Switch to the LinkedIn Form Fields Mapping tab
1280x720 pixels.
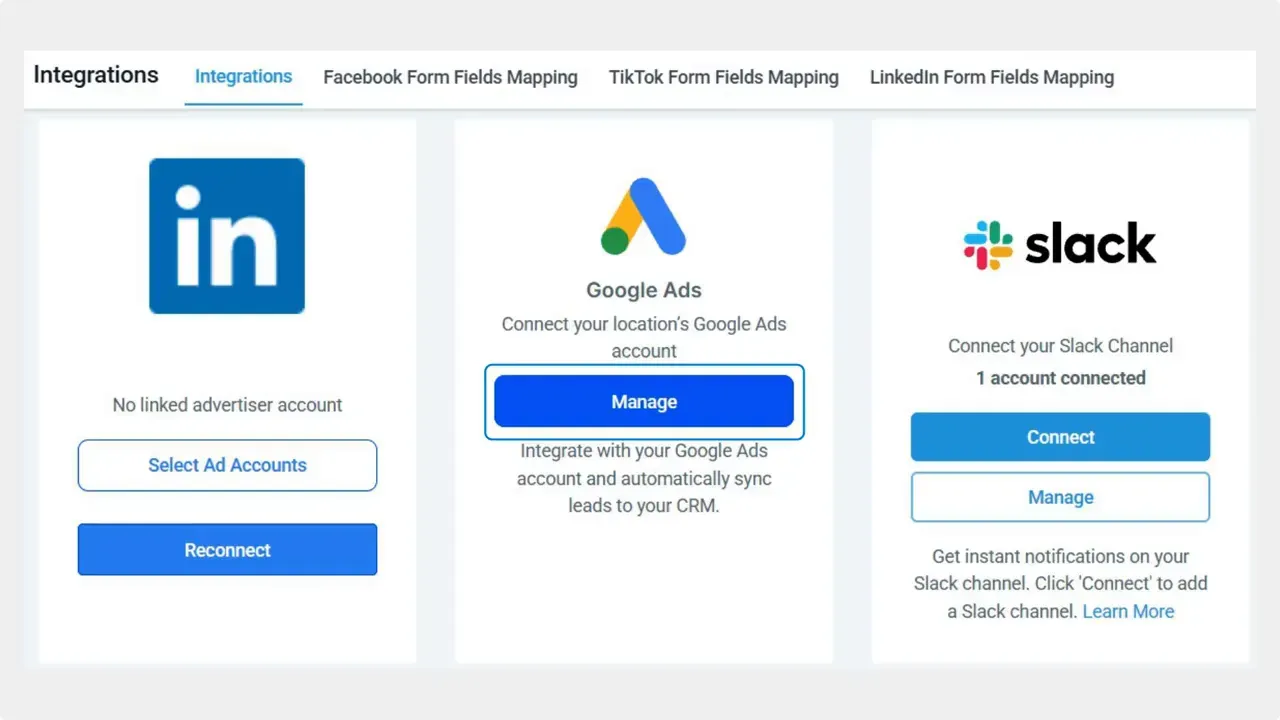click(x=991, y=77)
